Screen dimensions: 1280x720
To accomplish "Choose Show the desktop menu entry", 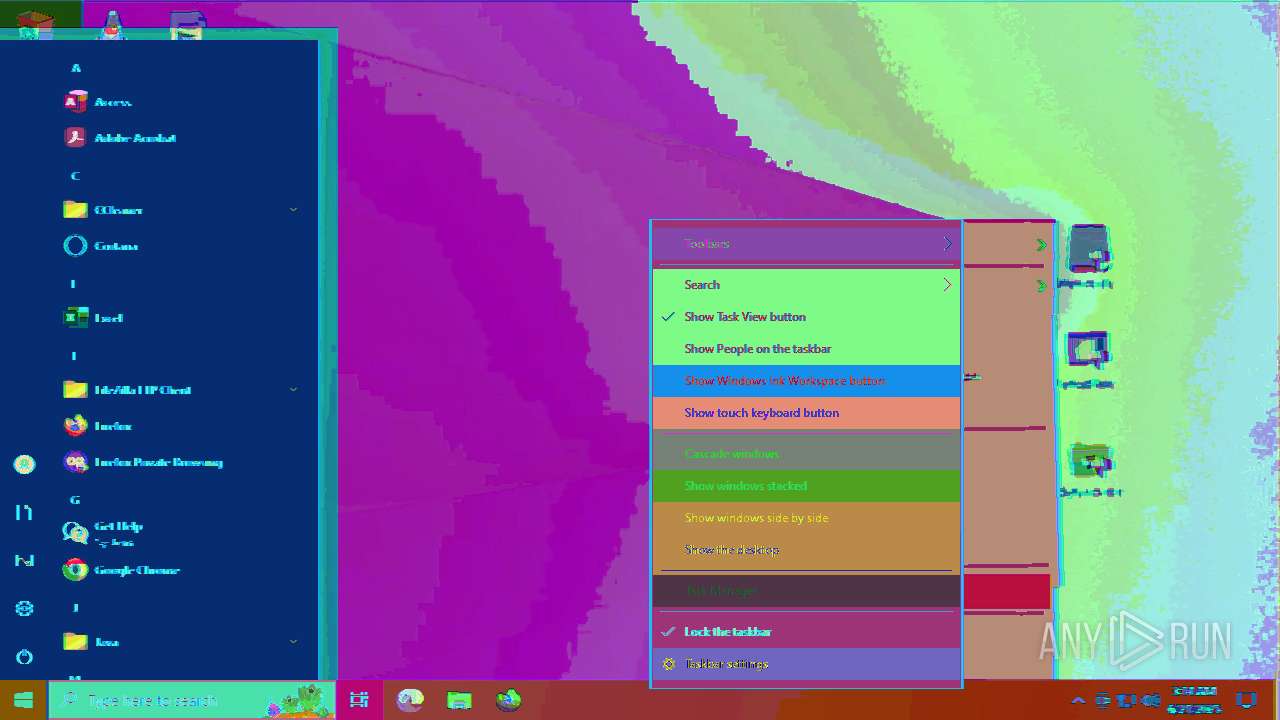I will point(806,550).
